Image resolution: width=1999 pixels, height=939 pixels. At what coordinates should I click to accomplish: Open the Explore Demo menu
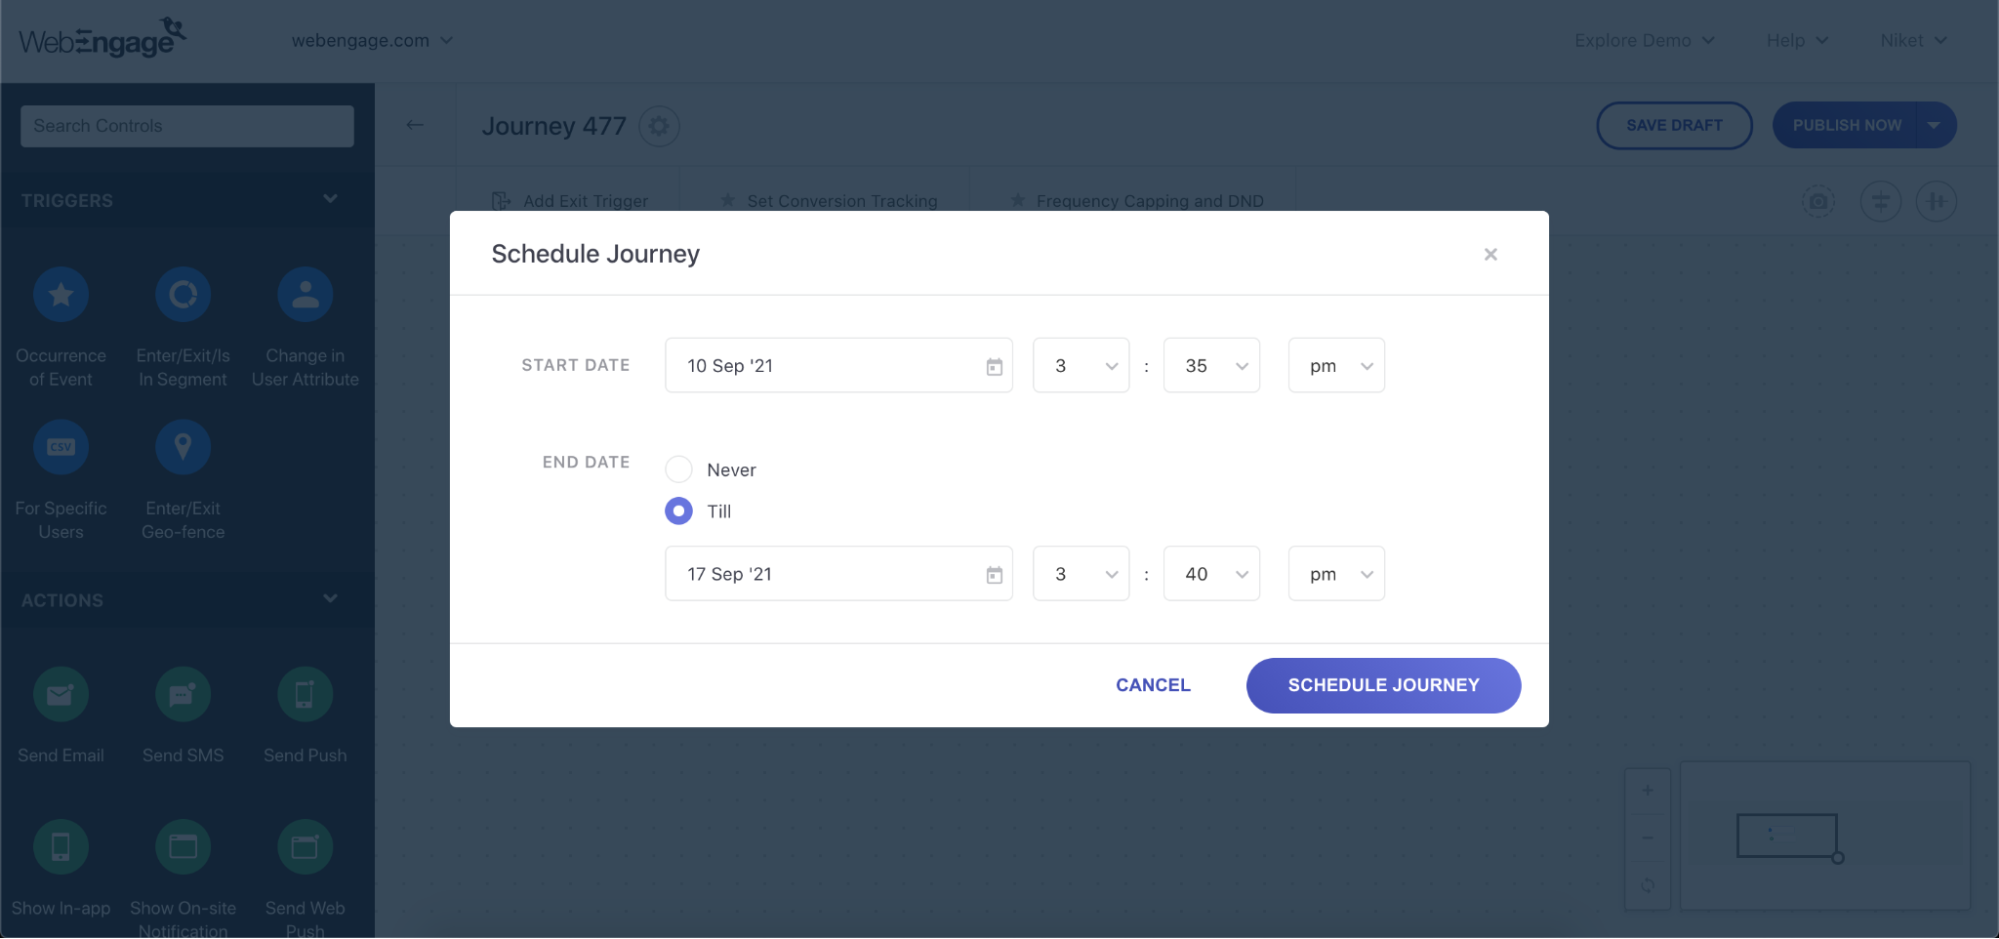point(1644,40)
